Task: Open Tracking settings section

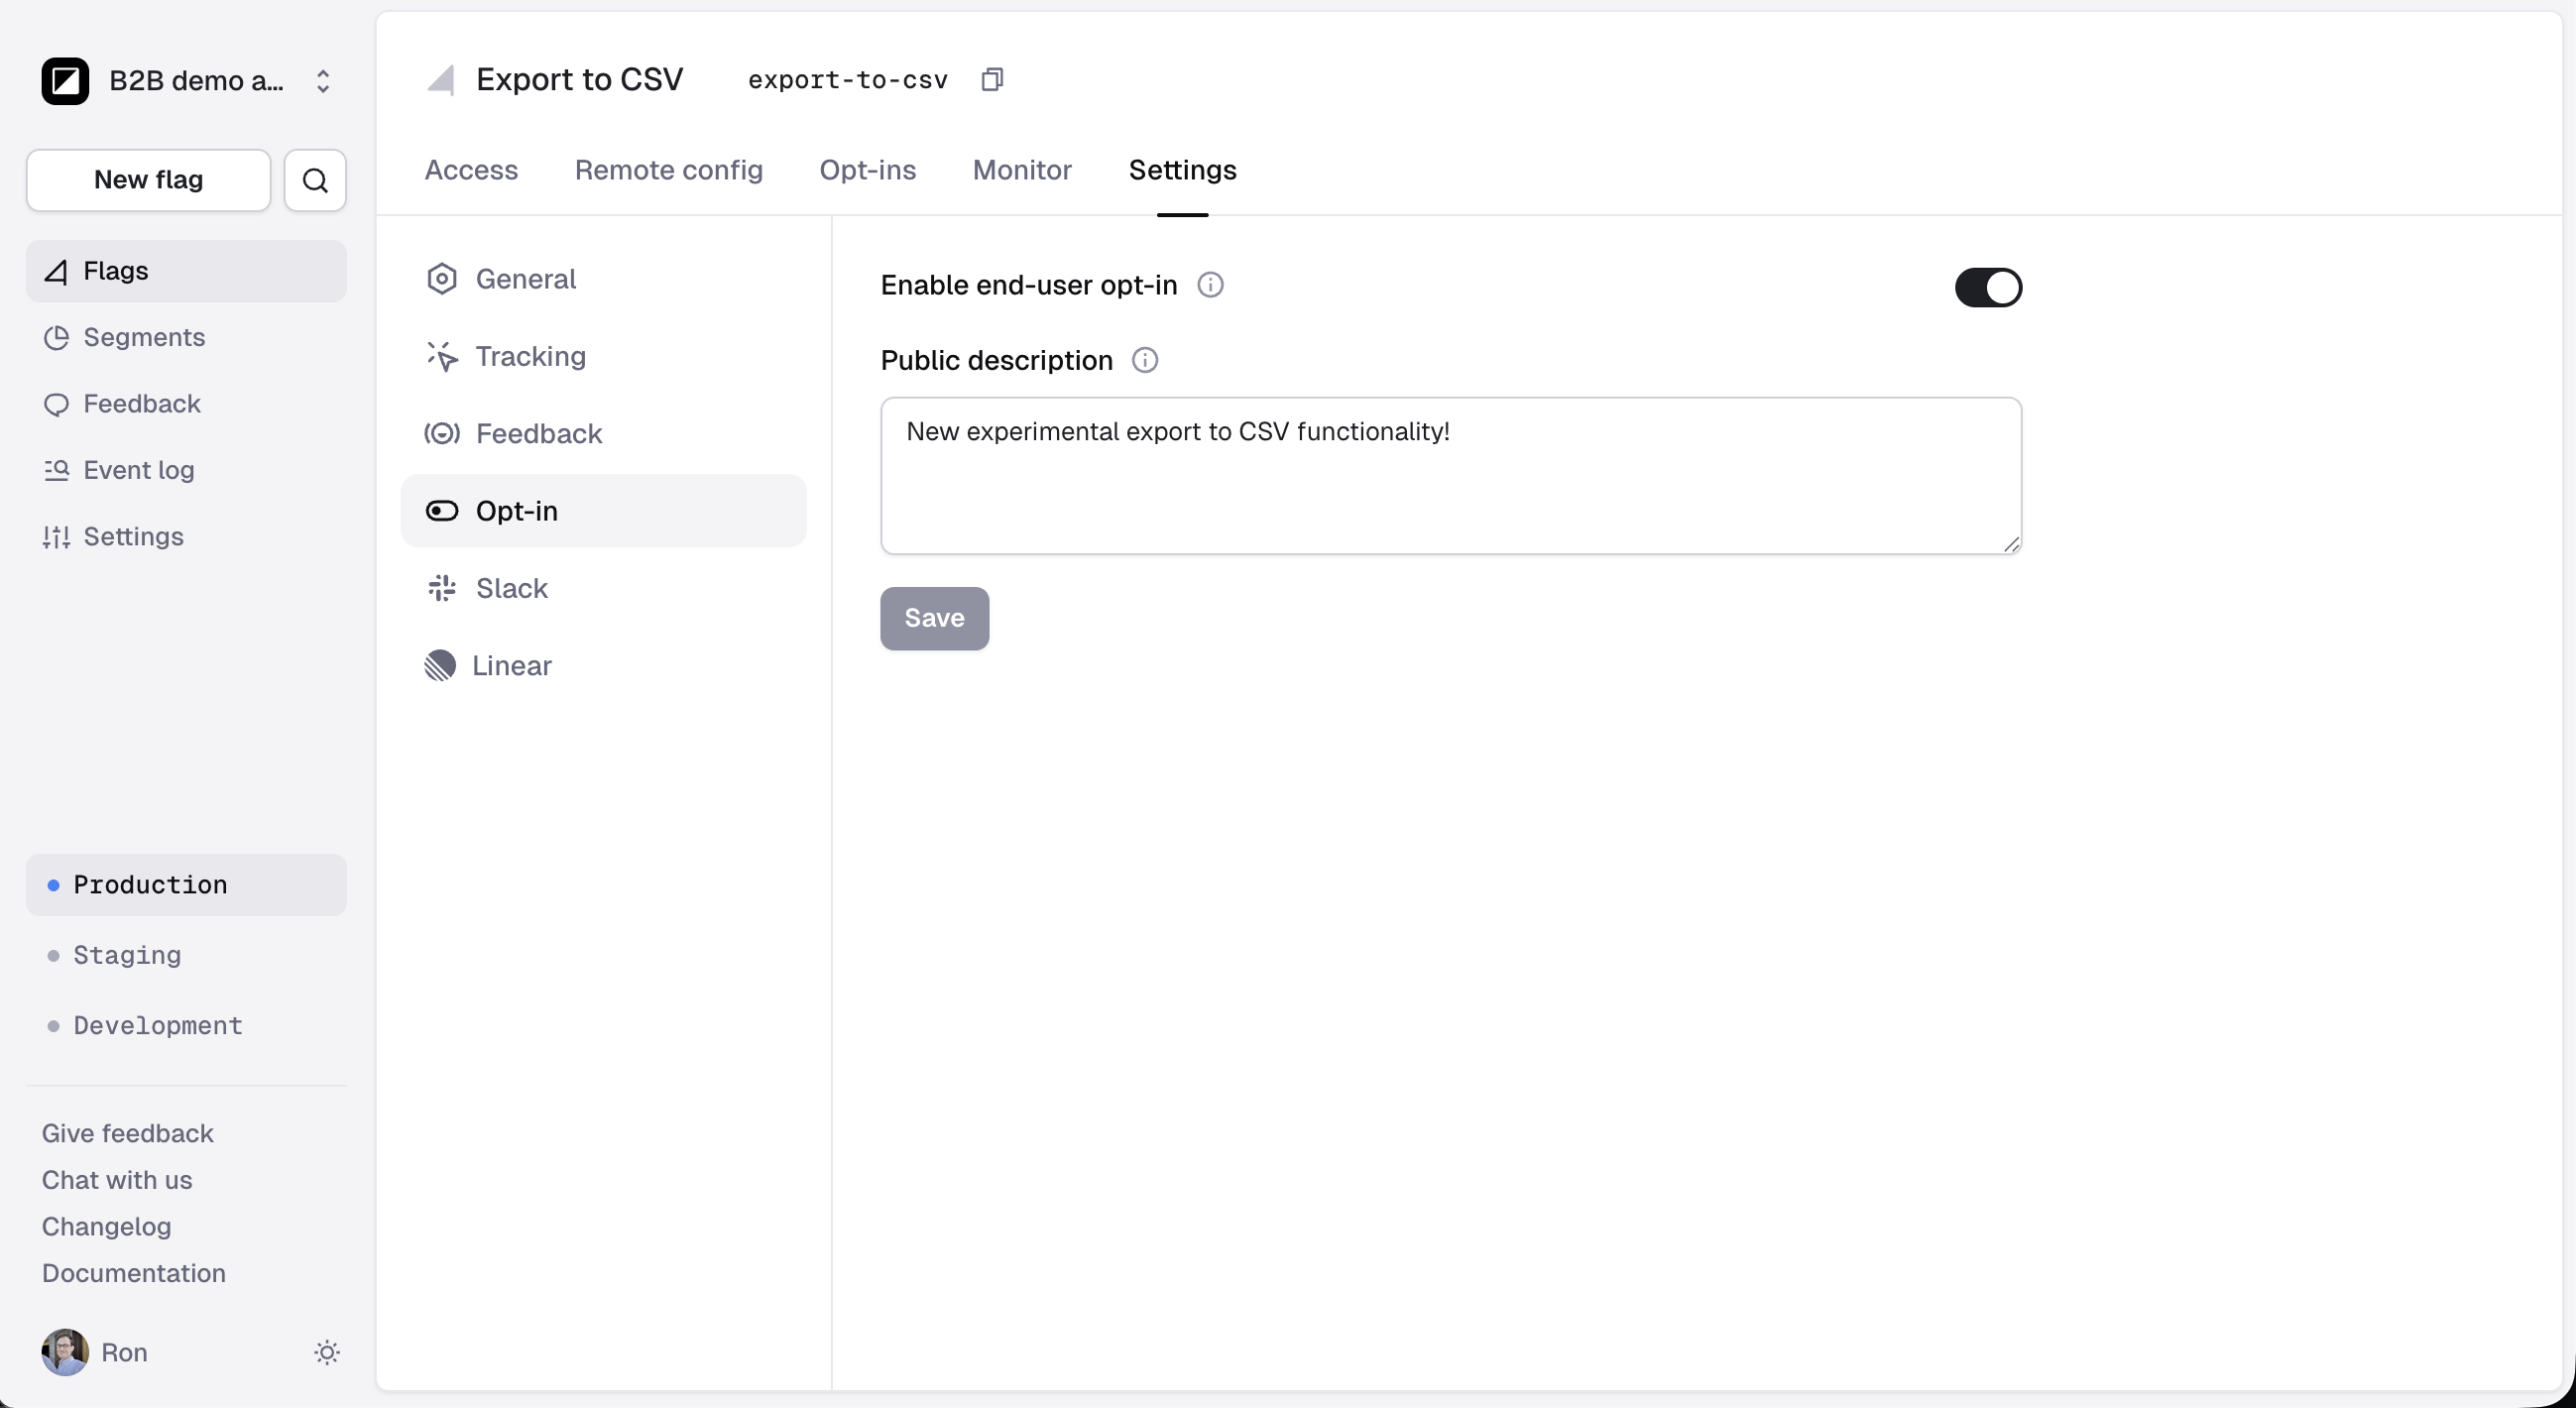Action: pos(603,356)
